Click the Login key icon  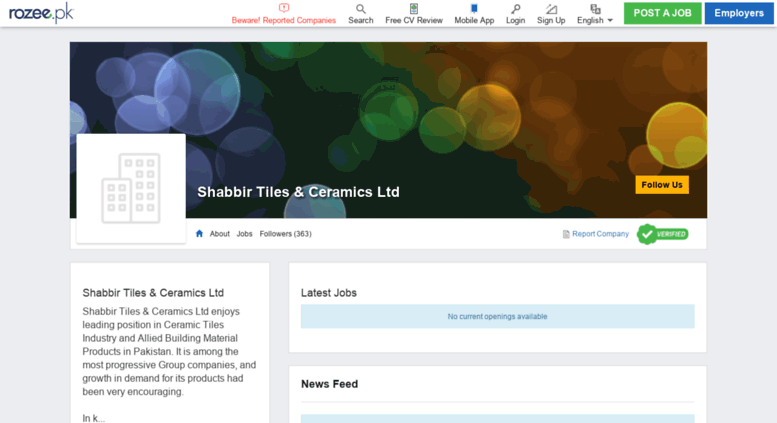click(515, 8)
